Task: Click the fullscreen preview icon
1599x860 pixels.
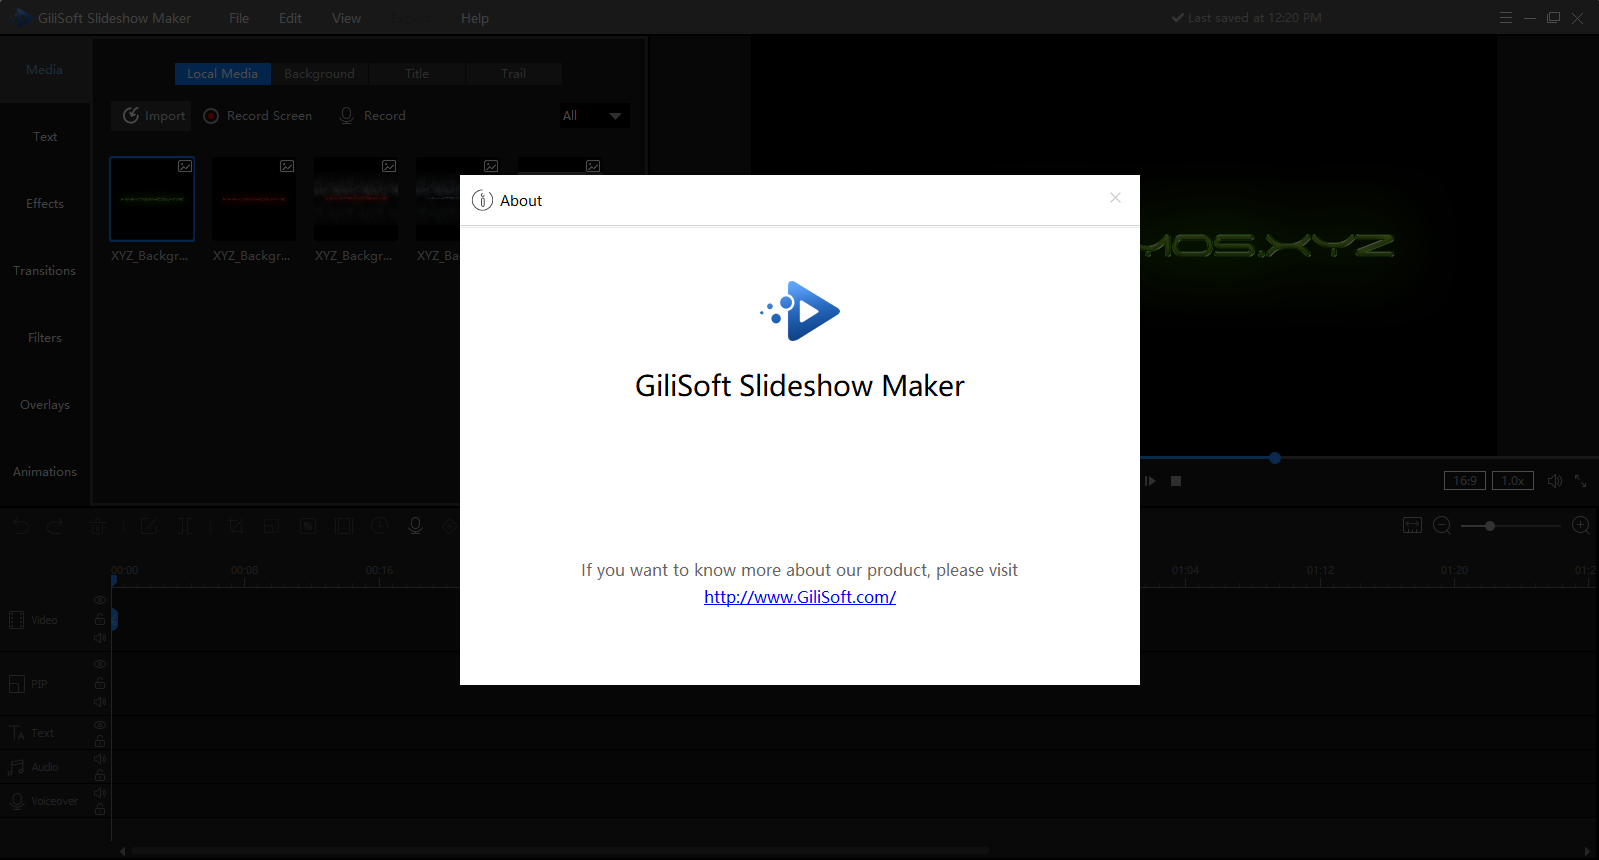Action: click(1581, 481)
